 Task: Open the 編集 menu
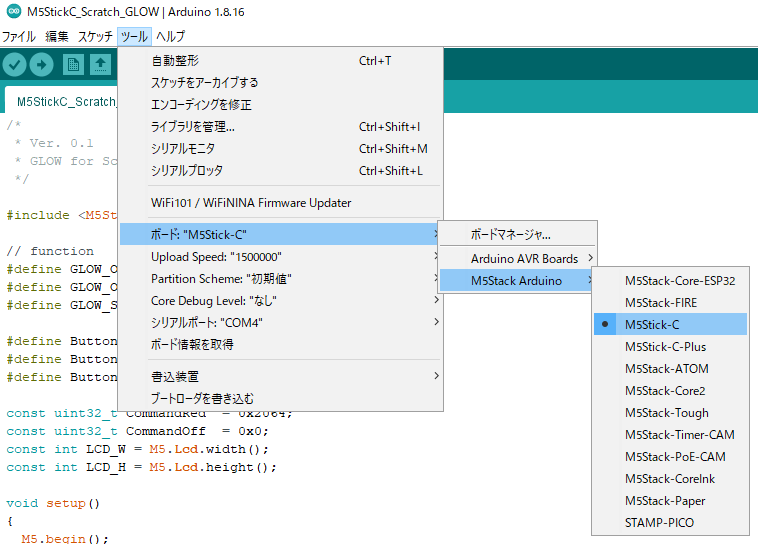pyautogui.click(x=57, y=36)
